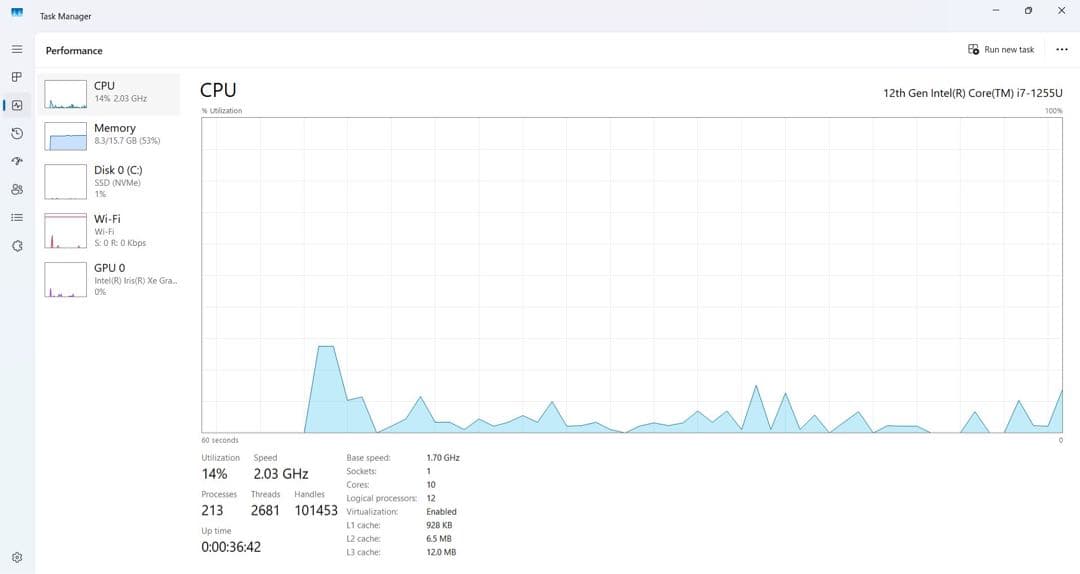Open the Services page puzzle icon
Screen dimensions: 1080x574
click(17, 245)
